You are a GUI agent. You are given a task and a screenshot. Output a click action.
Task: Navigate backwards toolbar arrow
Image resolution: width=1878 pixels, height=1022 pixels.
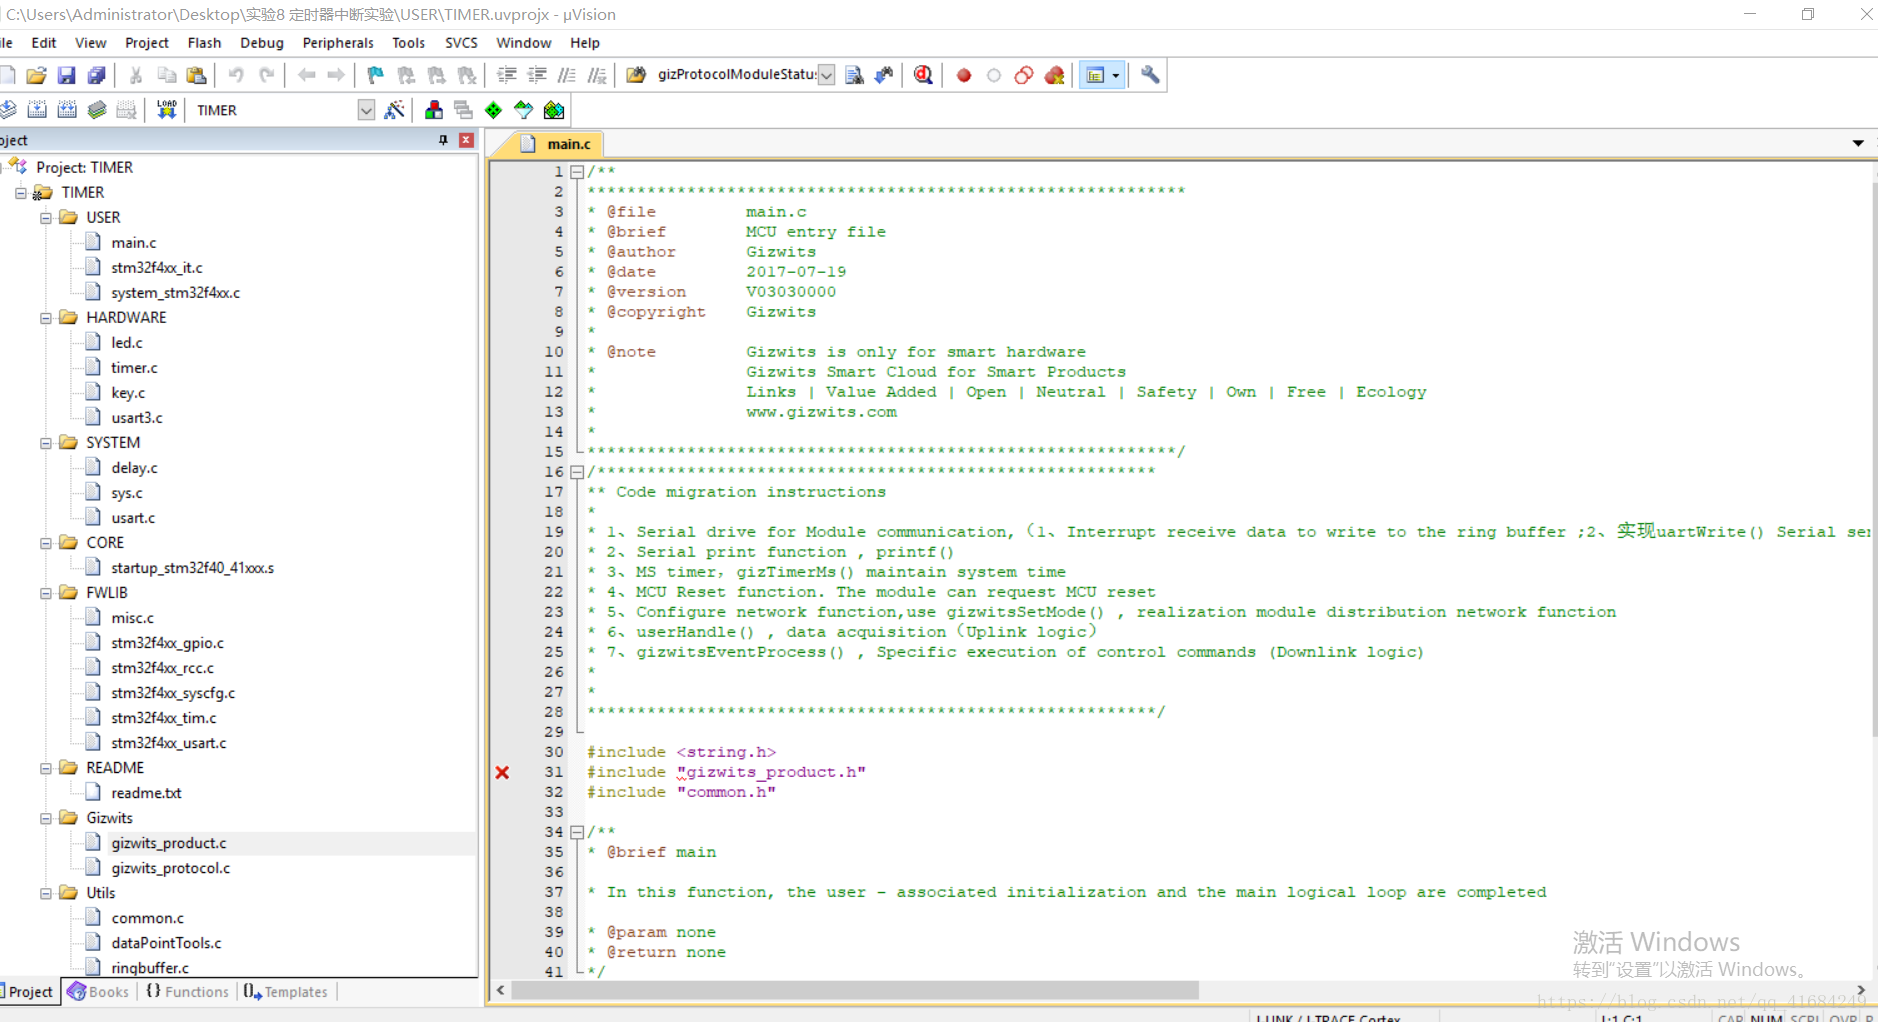click(x=307, y=75)
